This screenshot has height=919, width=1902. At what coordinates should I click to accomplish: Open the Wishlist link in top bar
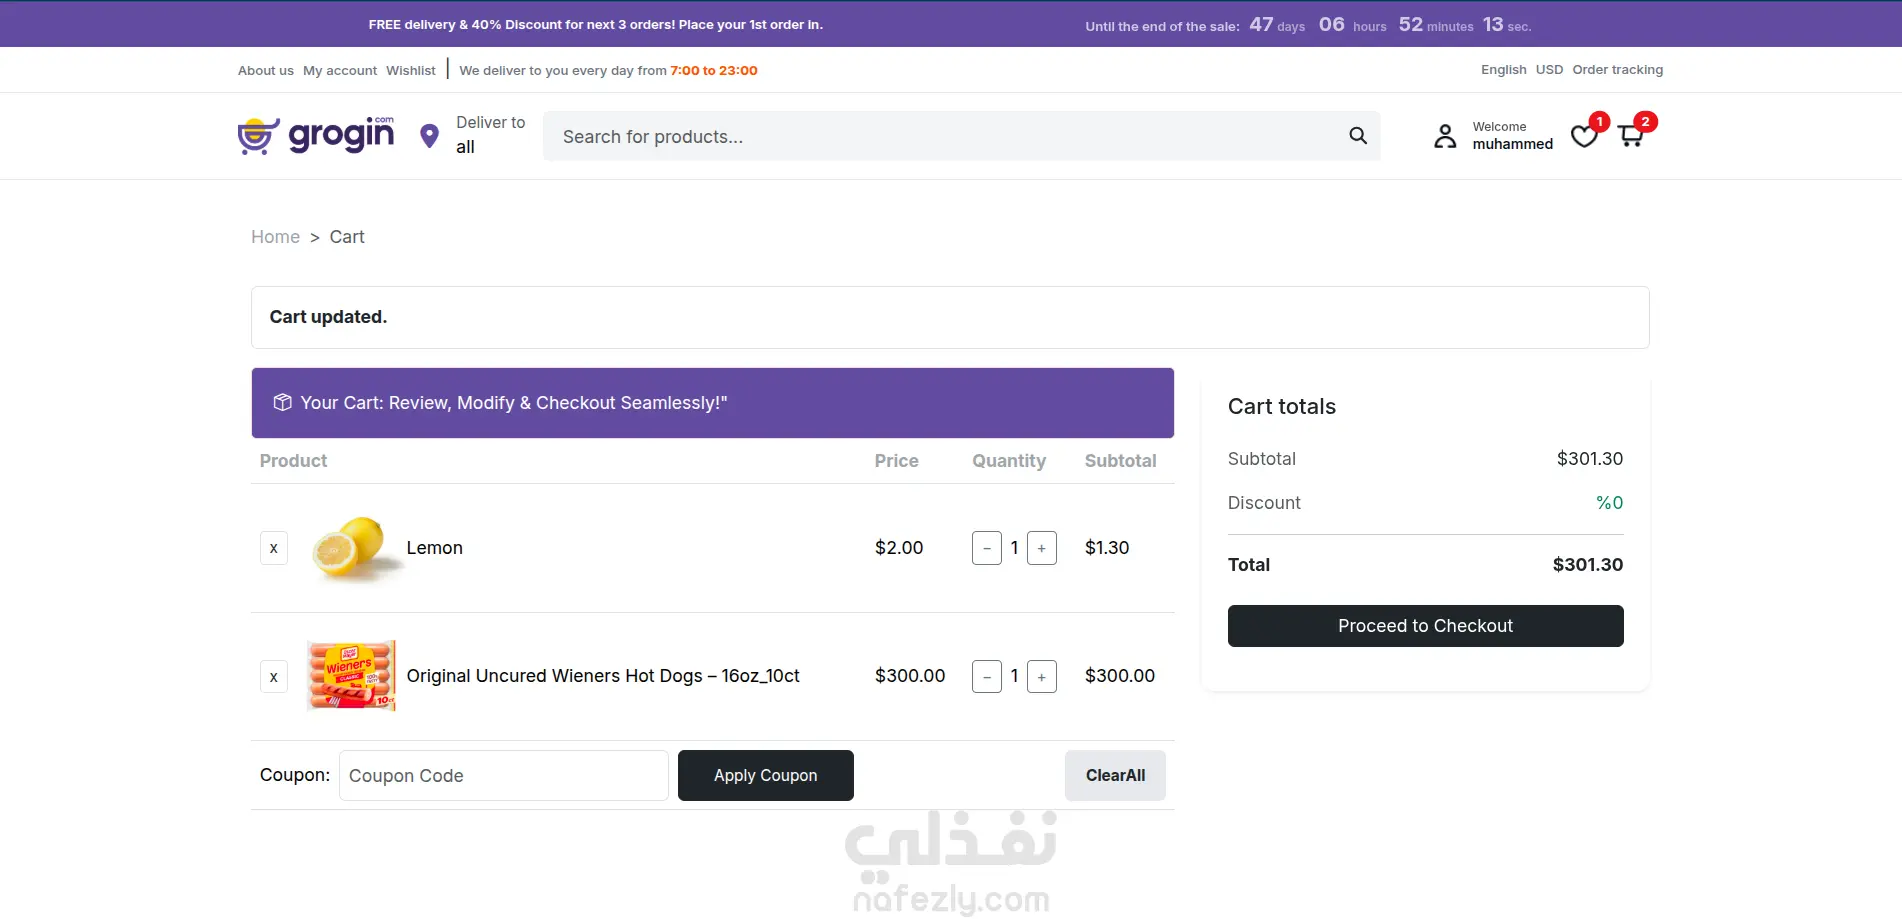[x=411, y=71]
